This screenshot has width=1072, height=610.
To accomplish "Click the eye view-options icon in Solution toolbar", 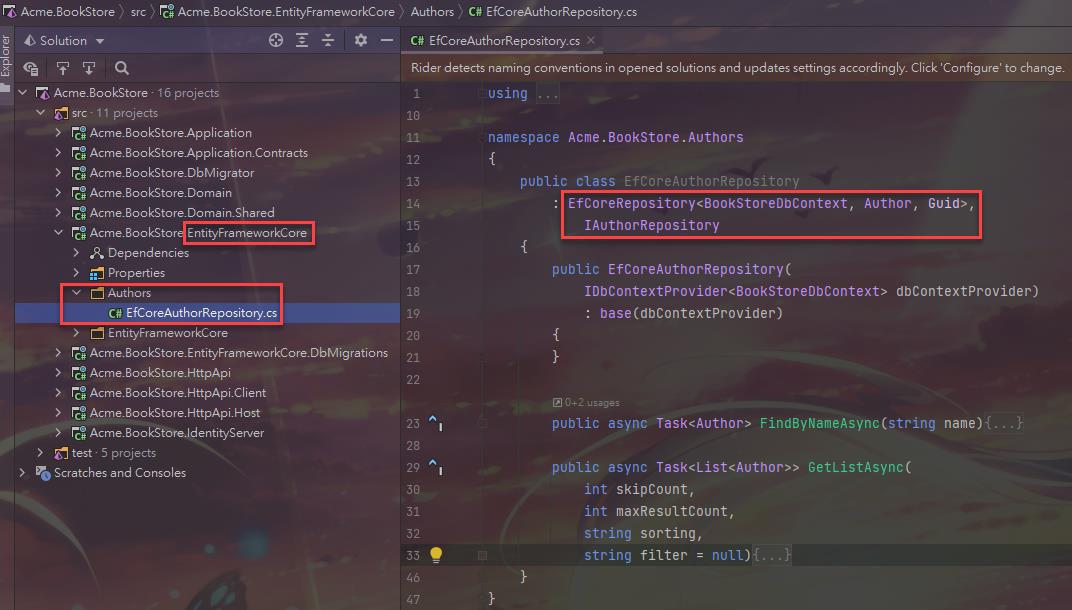I will [x=31, y=68].
